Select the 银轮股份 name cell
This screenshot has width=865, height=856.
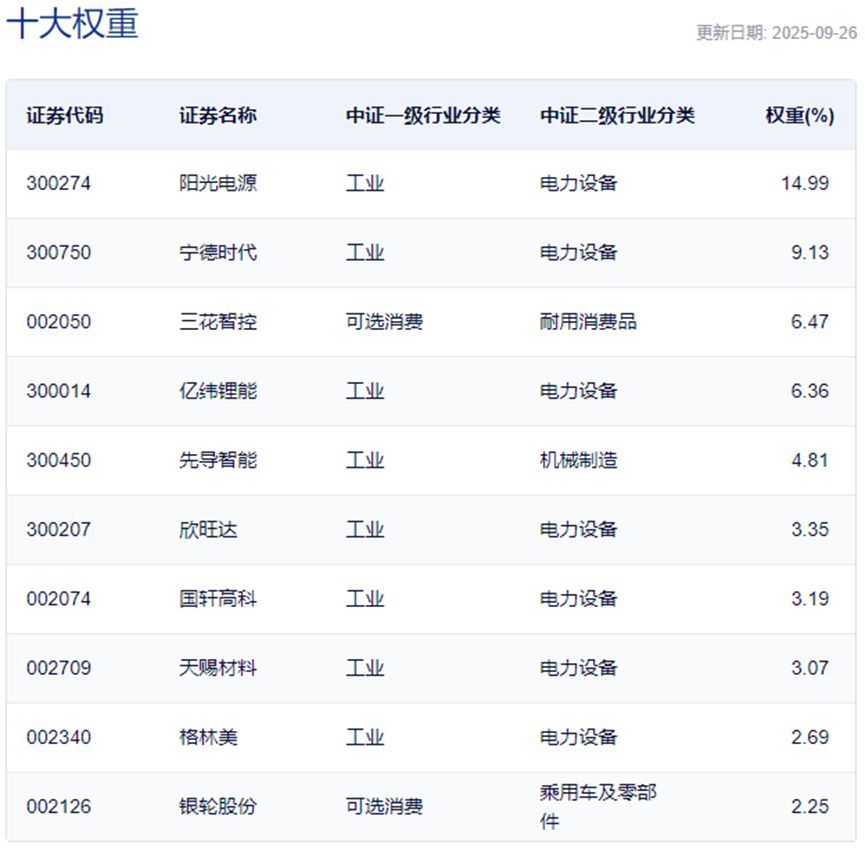click(218, 806)
